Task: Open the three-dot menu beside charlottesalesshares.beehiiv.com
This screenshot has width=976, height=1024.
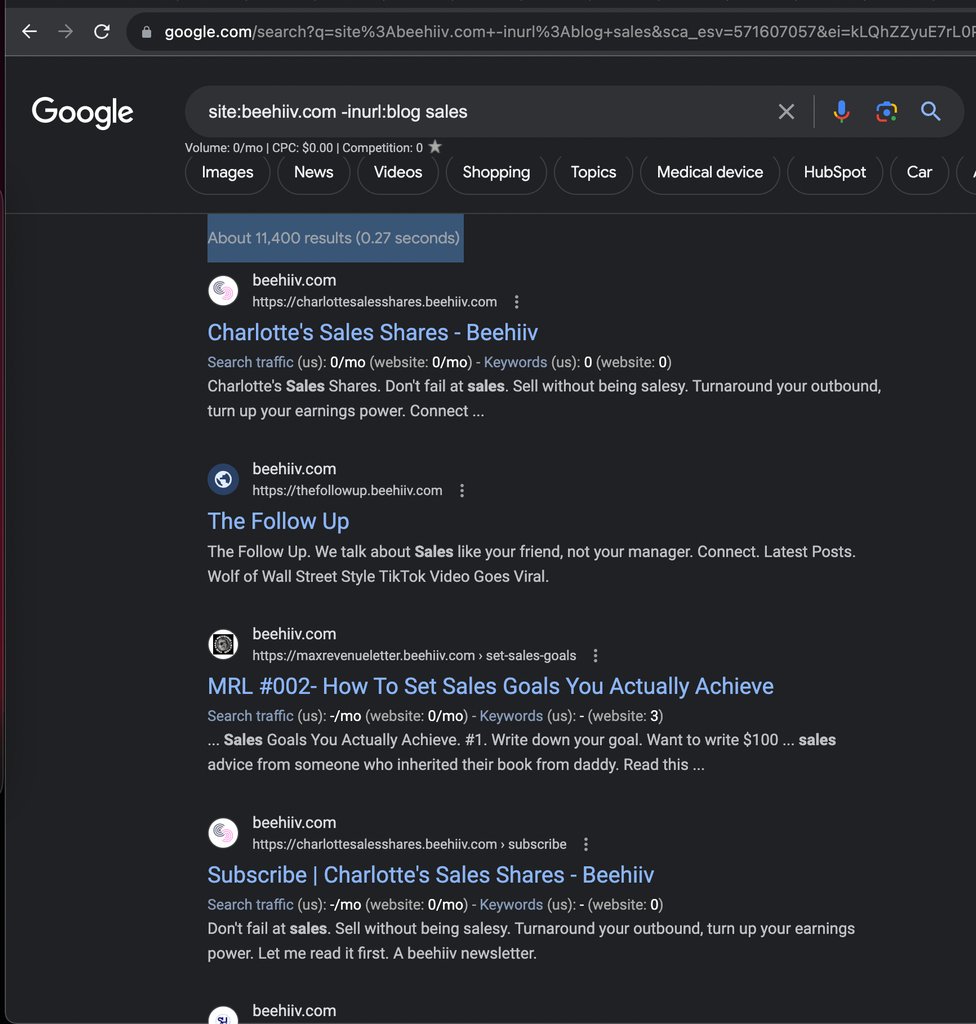Action: (x=517, y=302)
